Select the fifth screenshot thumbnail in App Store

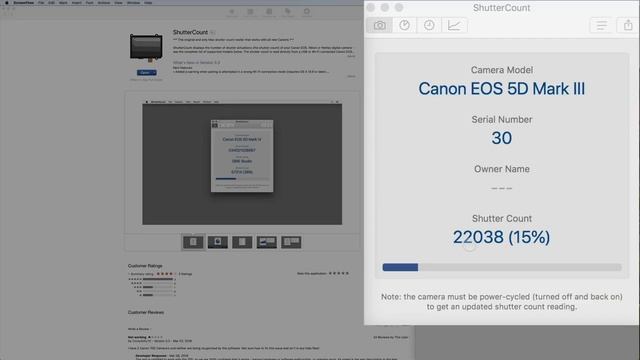point(291,242)
